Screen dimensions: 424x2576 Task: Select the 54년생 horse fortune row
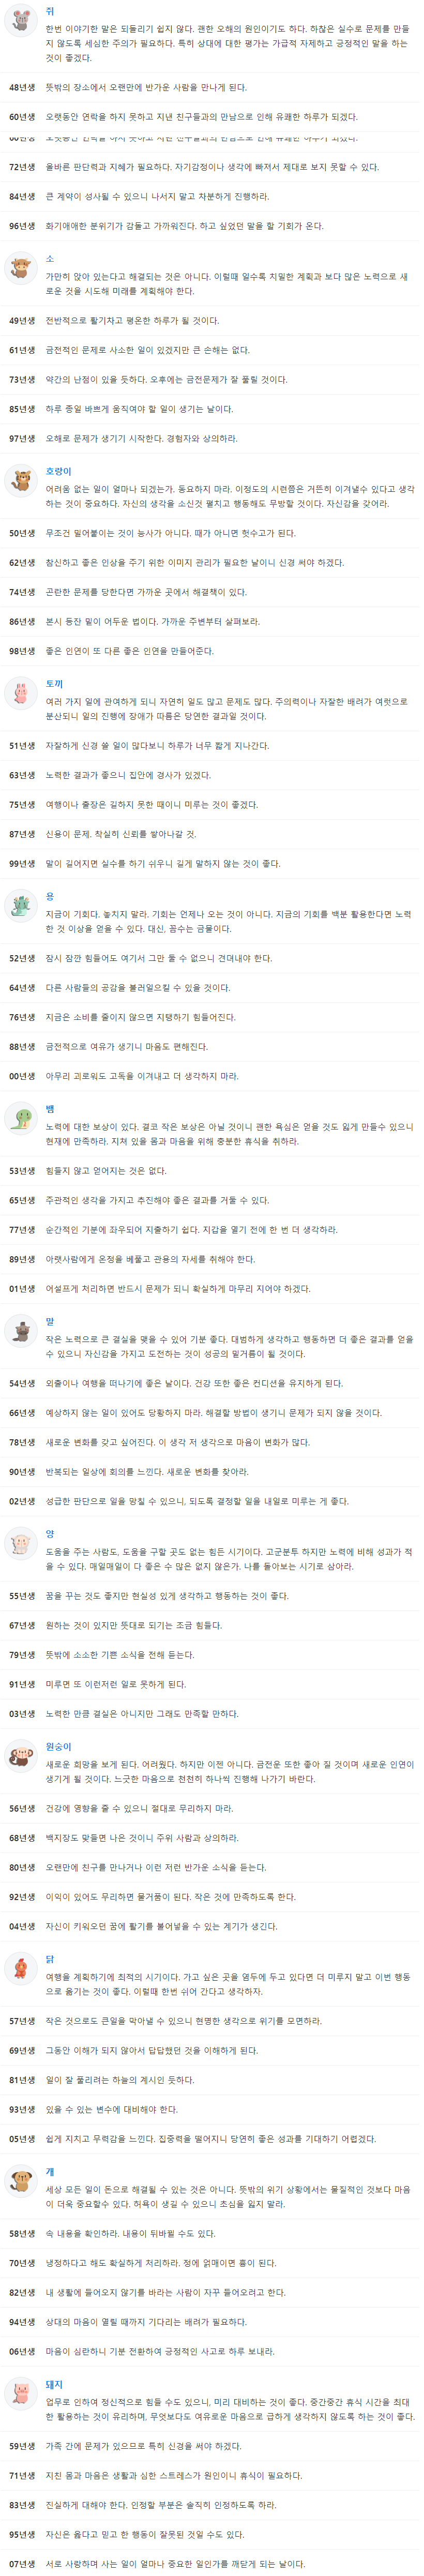[x=212, y=1383]
